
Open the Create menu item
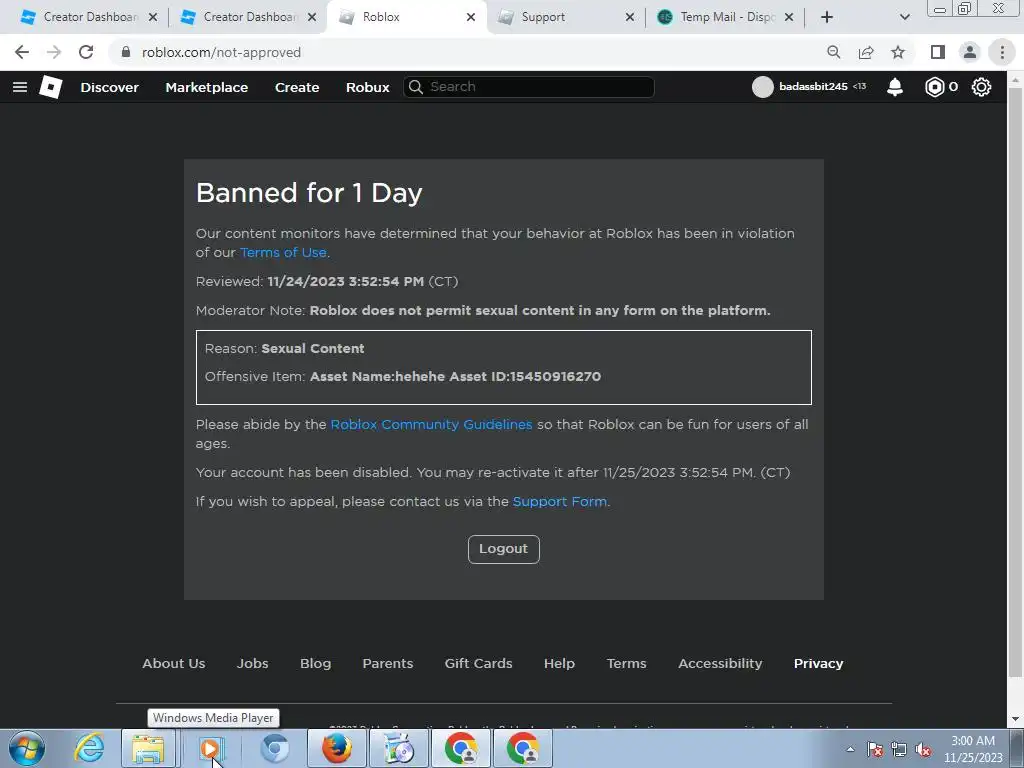click(x=297, y=88)
